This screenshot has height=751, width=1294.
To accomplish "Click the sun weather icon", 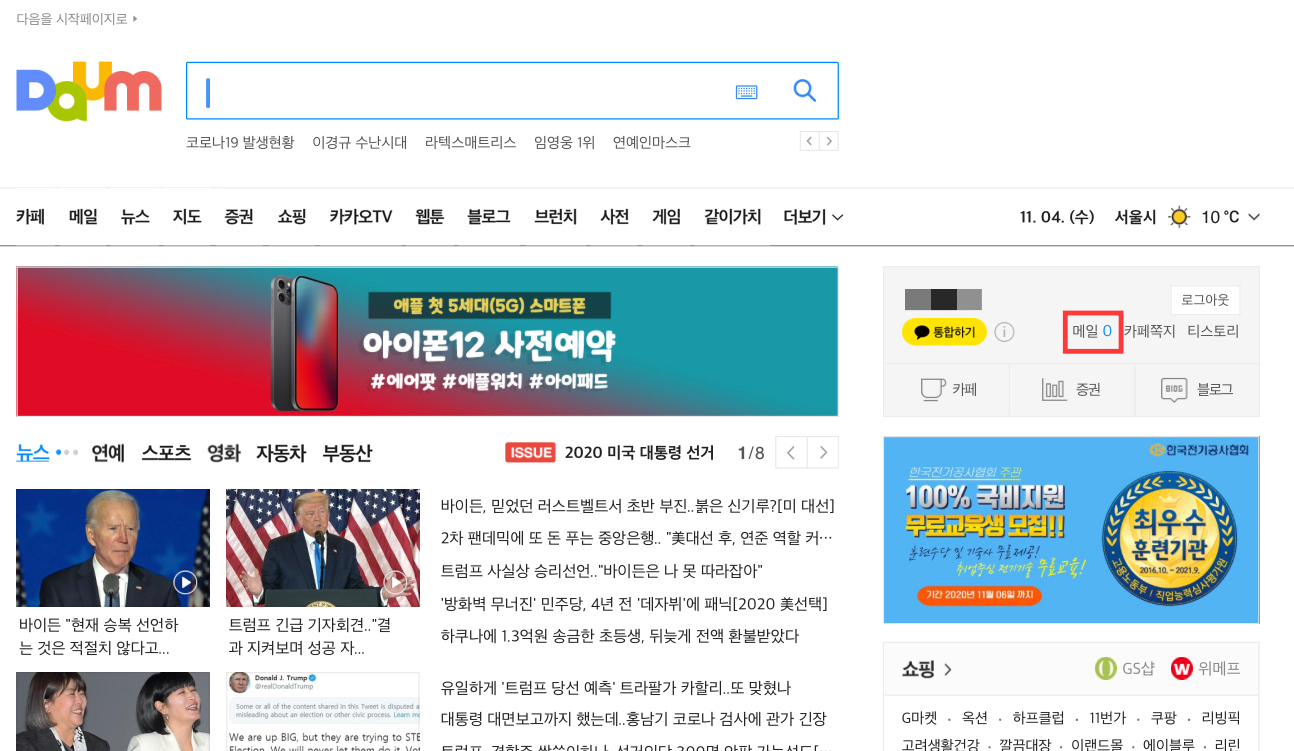I will (1180, 217).
